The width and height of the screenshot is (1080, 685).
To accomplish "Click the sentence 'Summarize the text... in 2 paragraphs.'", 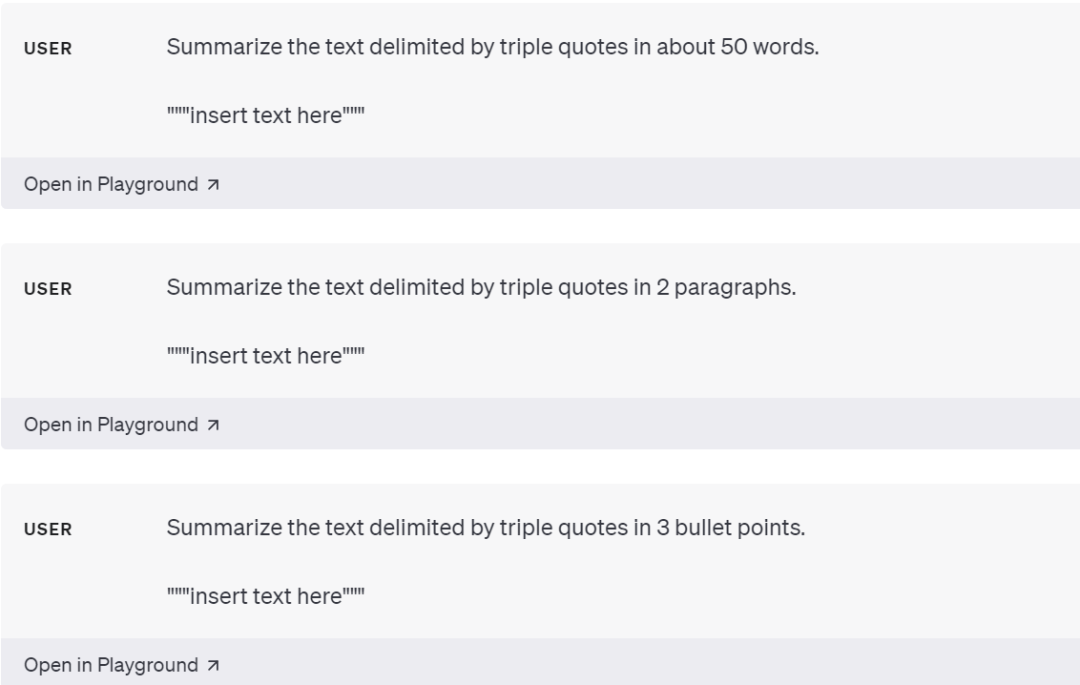I will 481,287.
